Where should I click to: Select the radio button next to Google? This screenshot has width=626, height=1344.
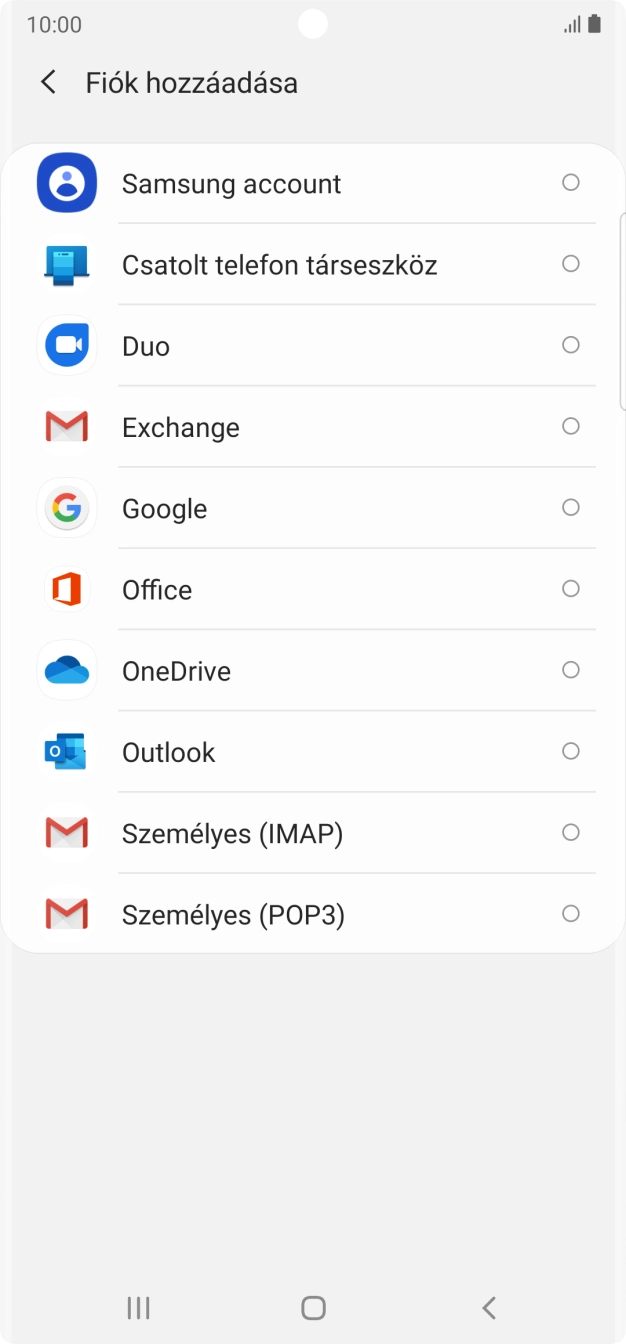point(570,507)
